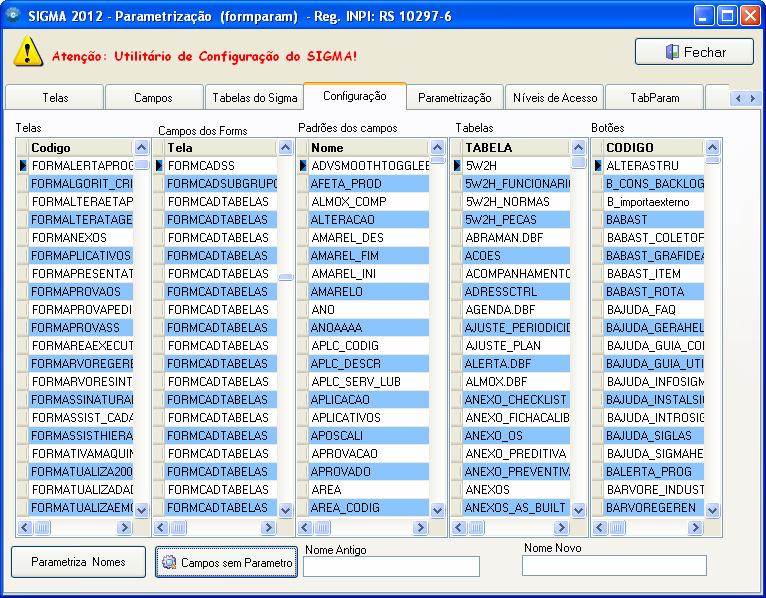Click Nome column header
Viewport: 766px width, 598px height.
pos(369,148)
